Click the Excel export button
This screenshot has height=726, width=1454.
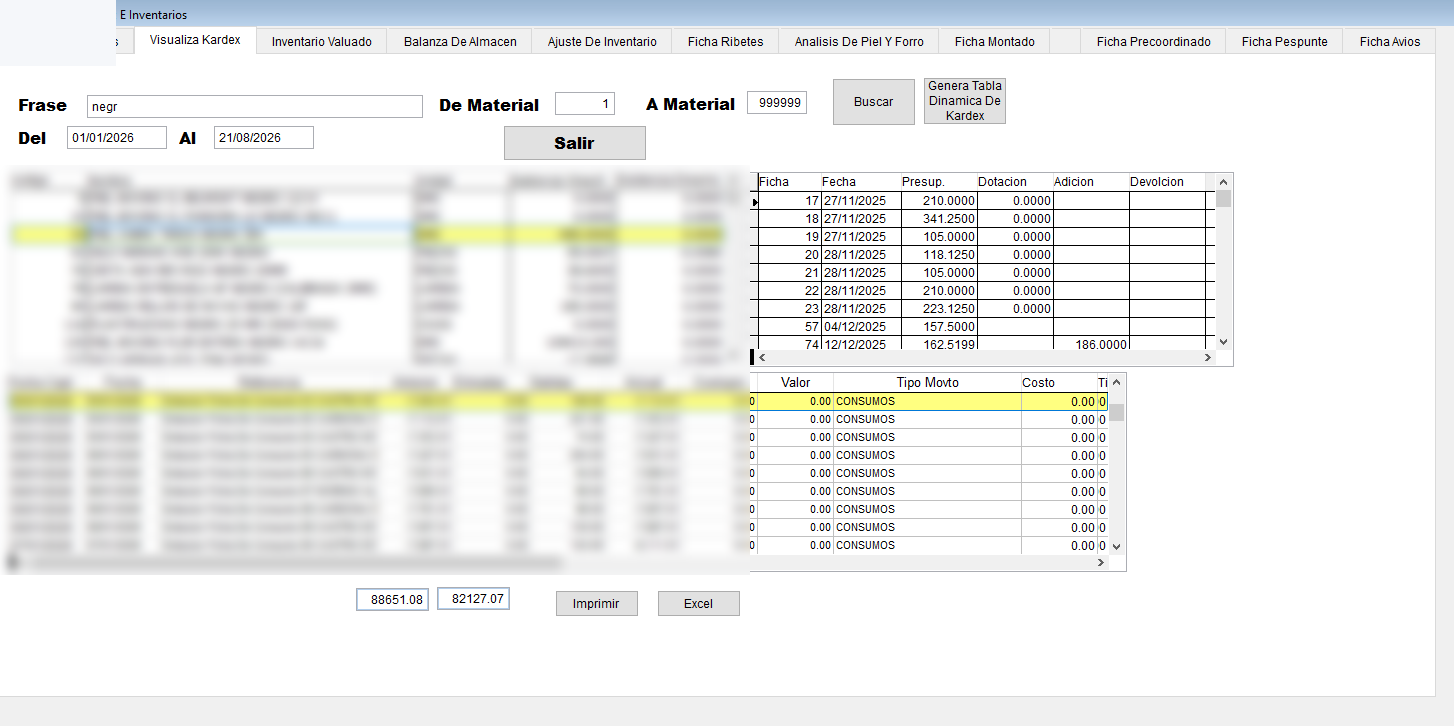click(698, 604)
